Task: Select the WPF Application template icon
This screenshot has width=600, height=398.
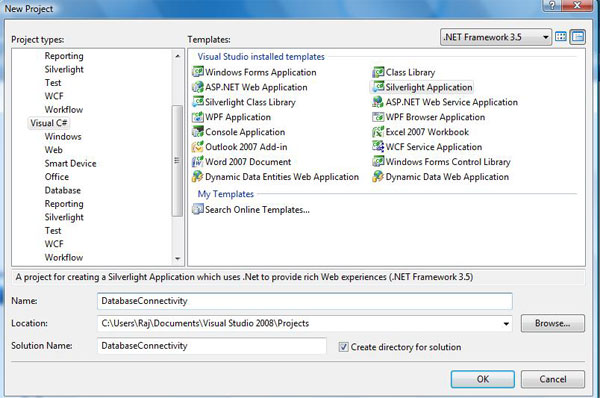Action: 197,117
